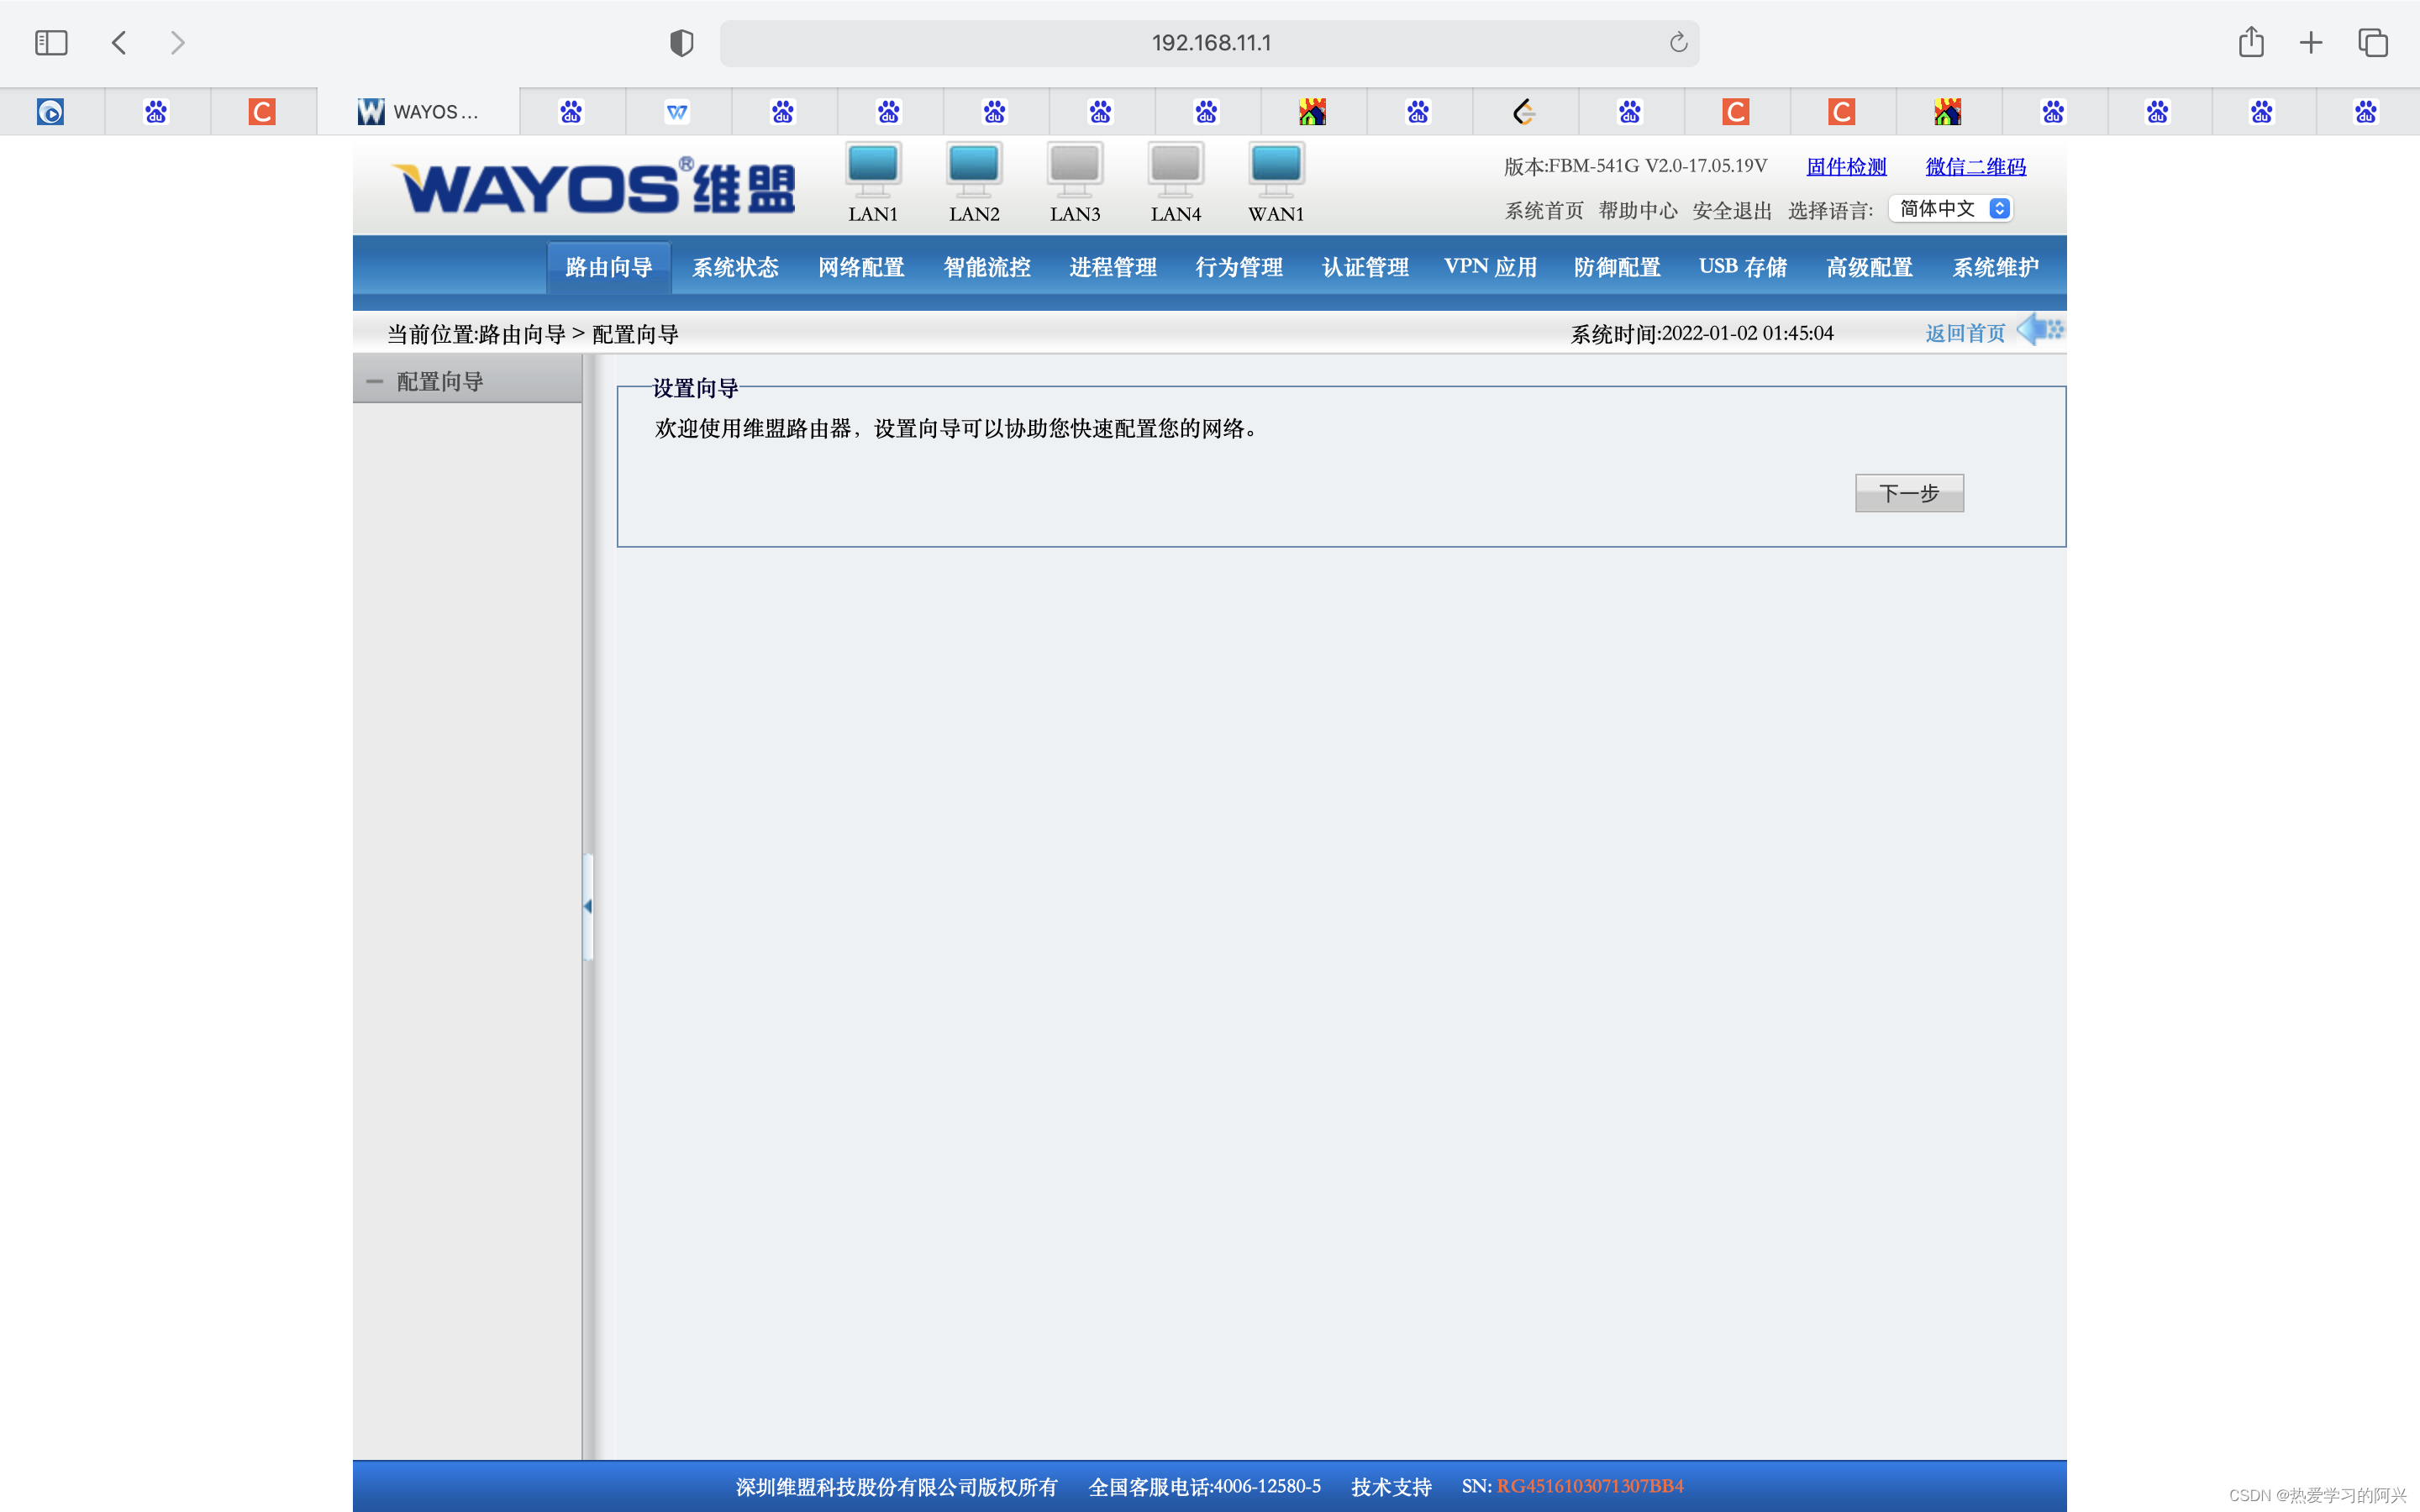Open the 固件检测 link
This screenshot has height=1512, width=2420.
1845,167
